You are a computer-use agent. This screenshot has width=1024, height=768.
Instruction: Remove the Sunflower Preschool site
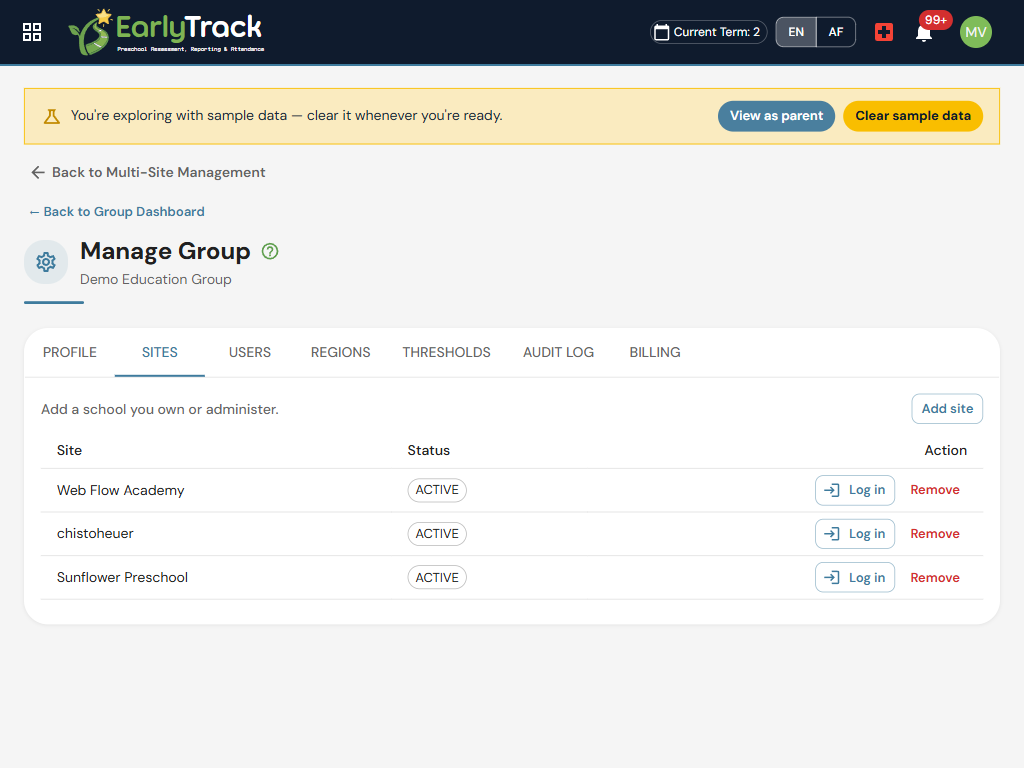[935, 578]
